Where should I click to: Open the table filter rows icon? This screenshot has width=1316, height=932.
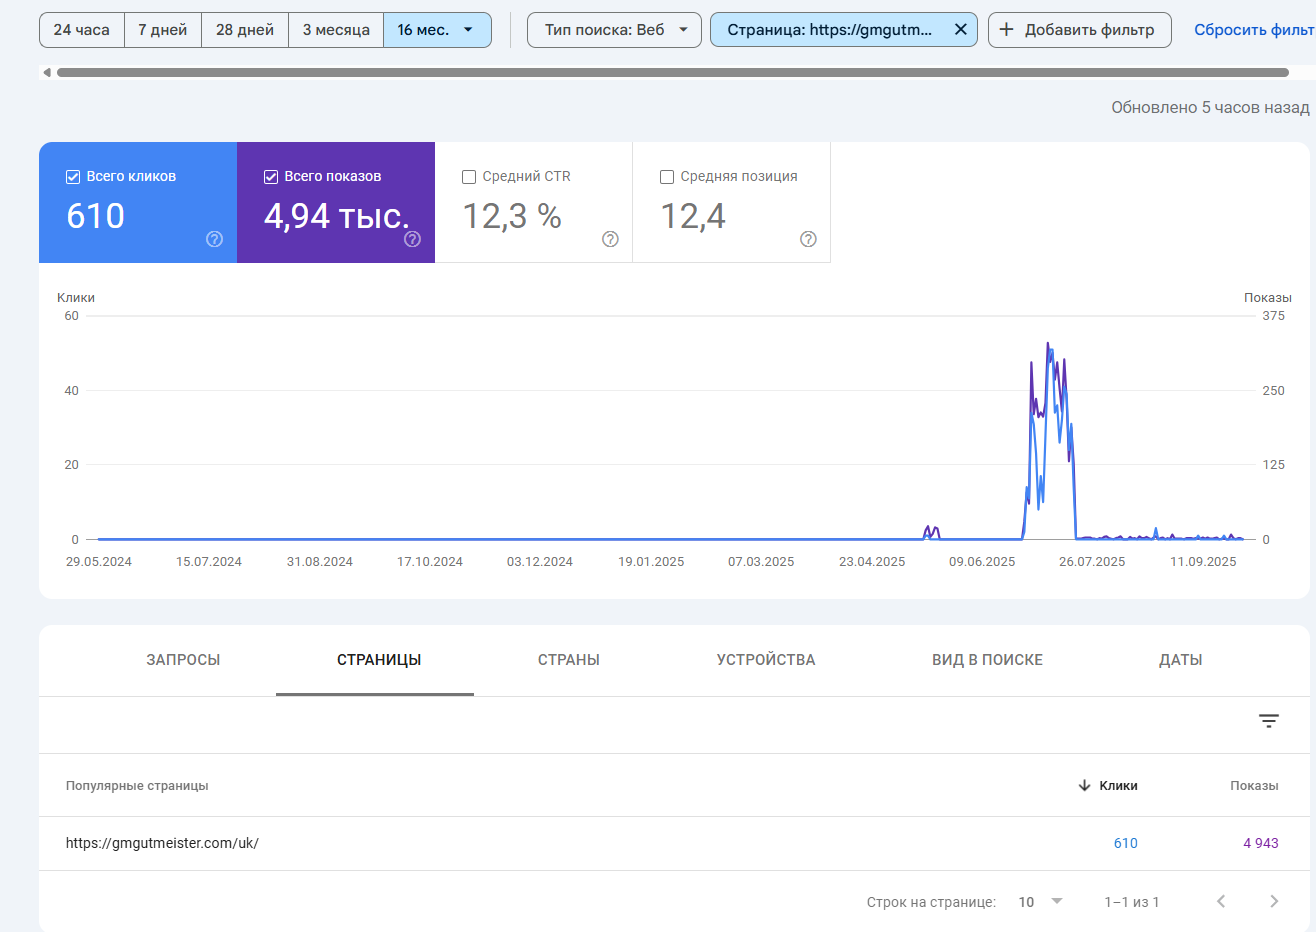tap(1268, 721)
